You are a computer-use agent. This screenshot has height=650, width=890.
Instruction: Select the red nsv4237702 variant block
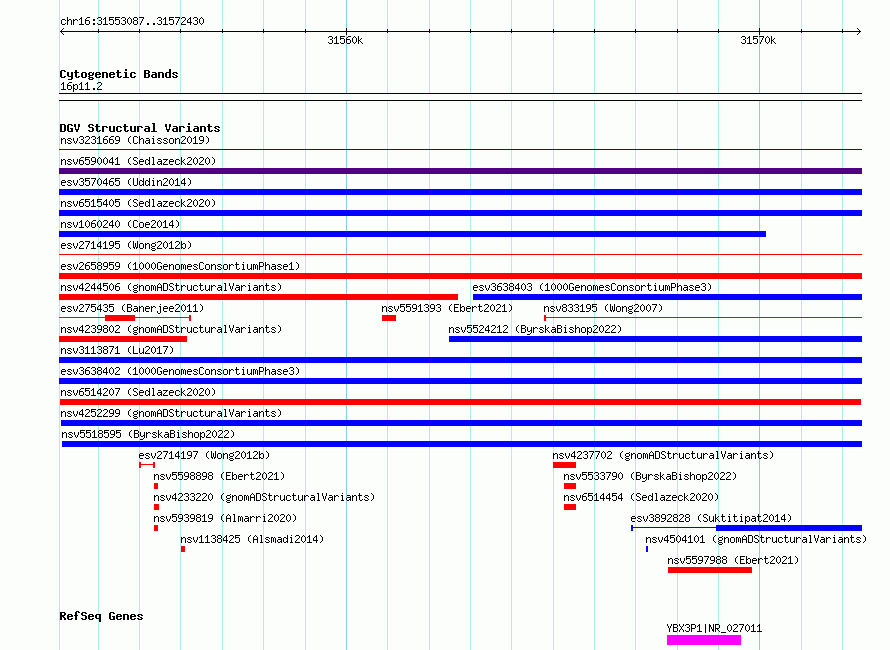[x=564, y=465]
